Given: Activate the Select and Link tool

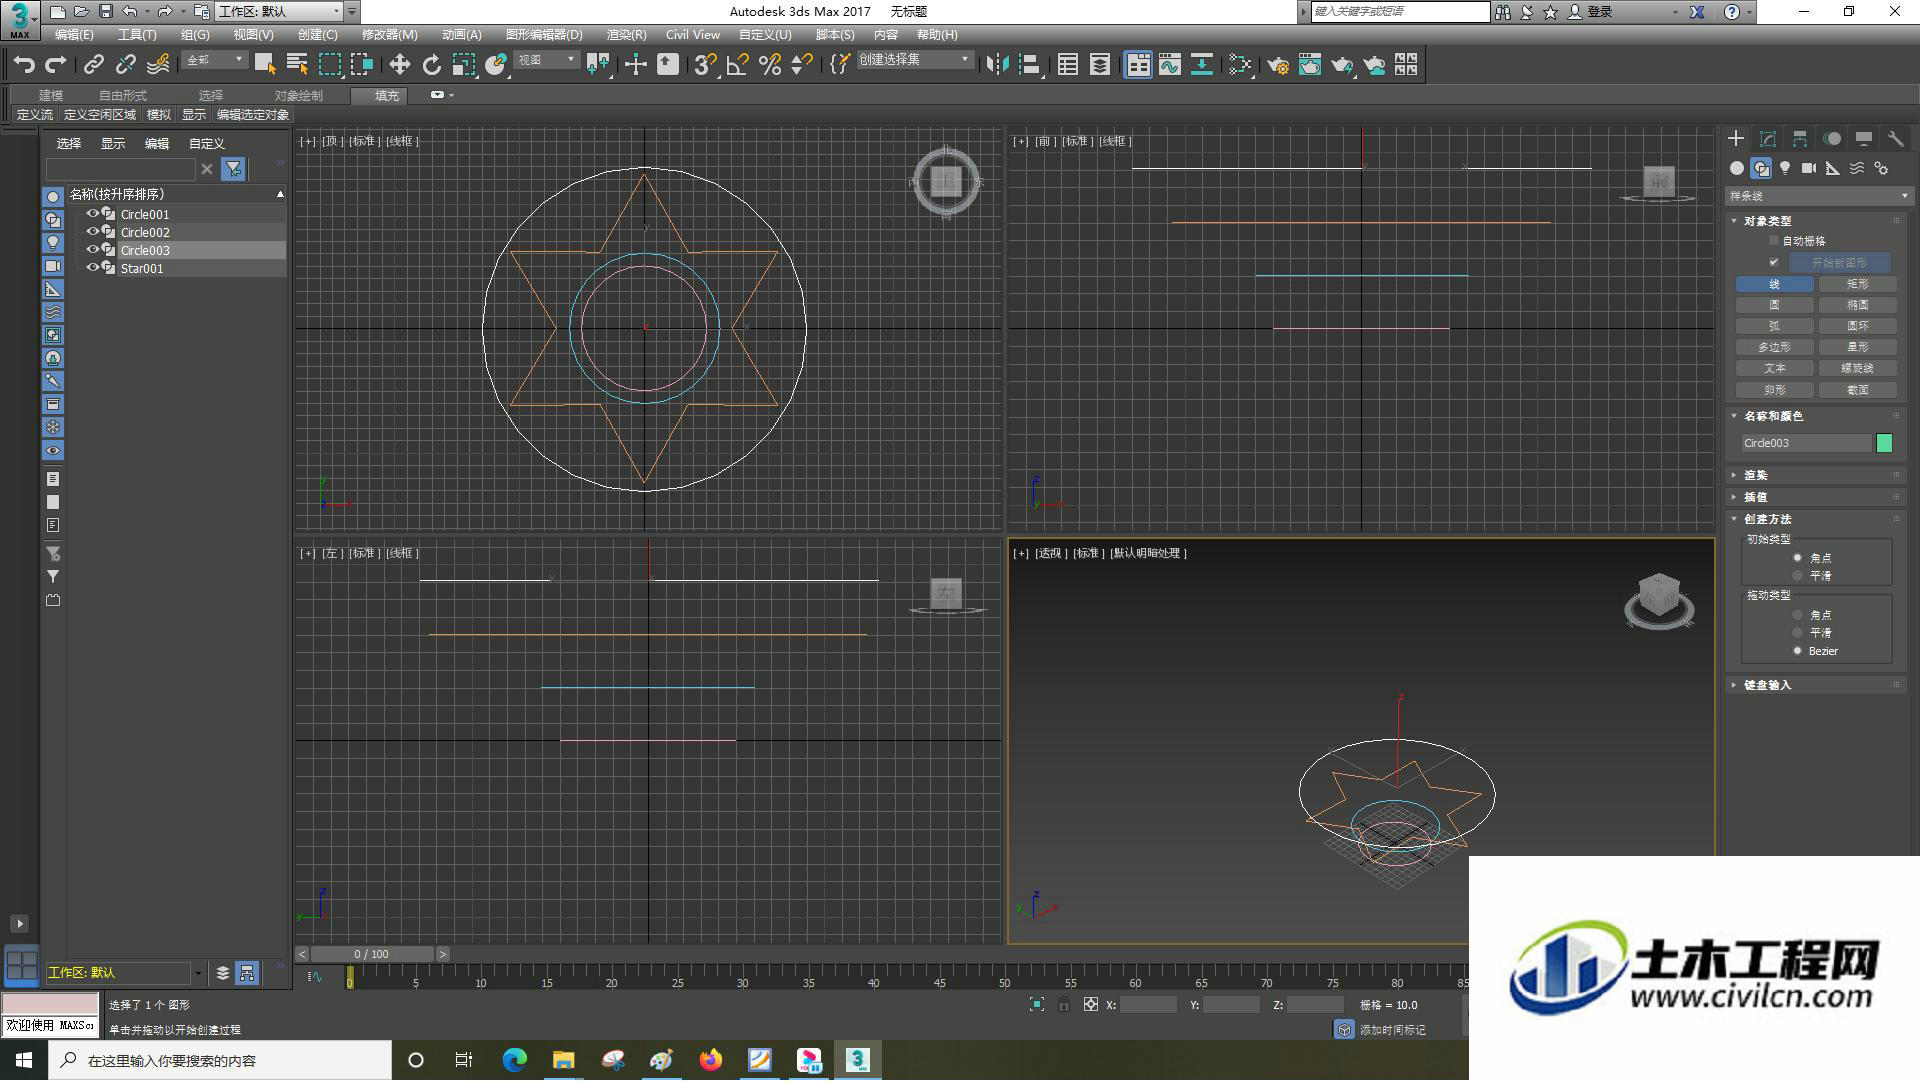Looking at the screenshot, I should pos(94,65).
